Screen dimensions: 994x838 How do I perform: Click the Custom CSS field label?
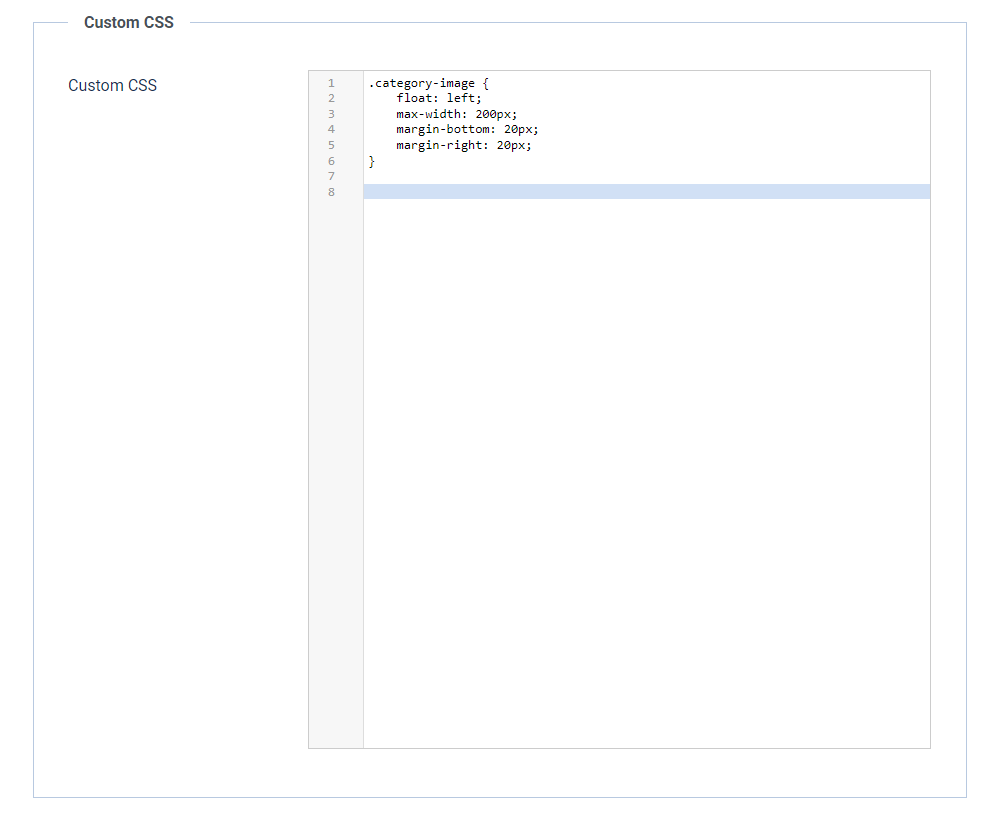(112, 86)
